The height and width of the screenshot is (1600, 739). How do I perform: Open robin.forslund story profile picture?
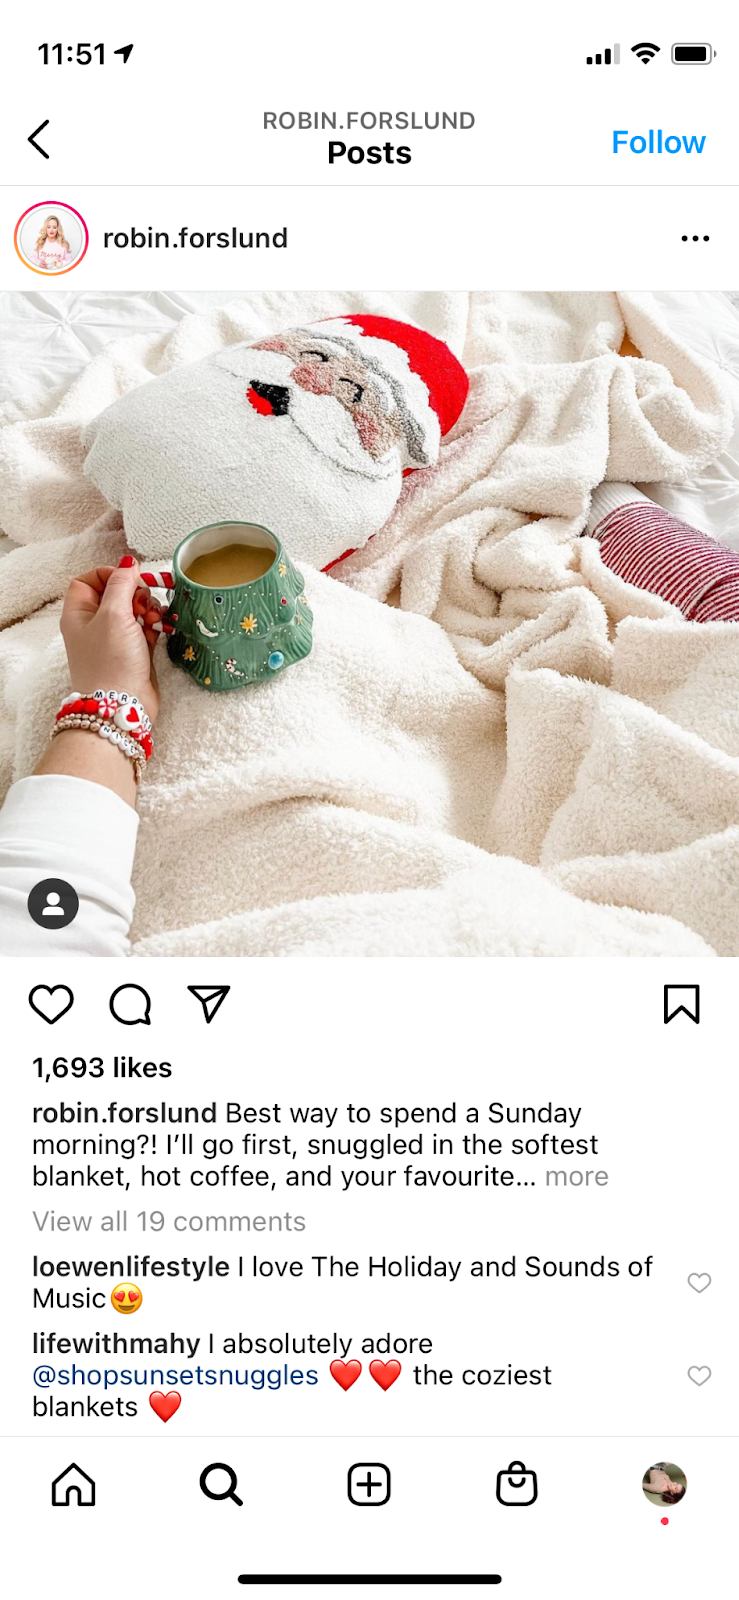pos(51,238)
